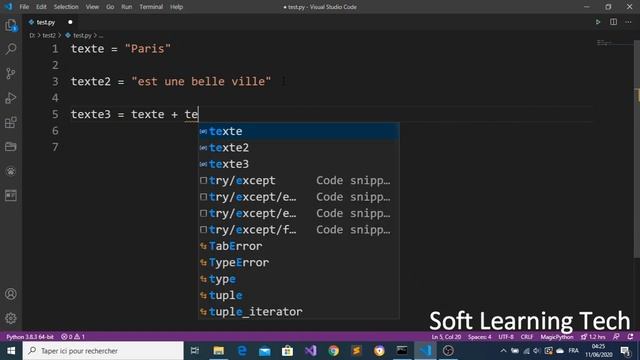Select 'TypeError' in the suggestion list
The image size is (640, 360).
click(x=299, y=262)
